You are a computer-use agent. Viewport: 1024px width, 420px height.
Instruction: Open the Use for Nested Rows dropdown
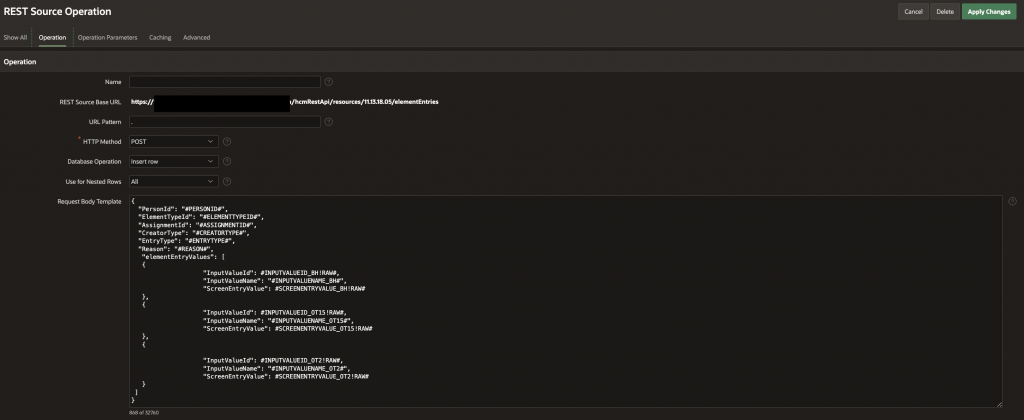point(173,181)
